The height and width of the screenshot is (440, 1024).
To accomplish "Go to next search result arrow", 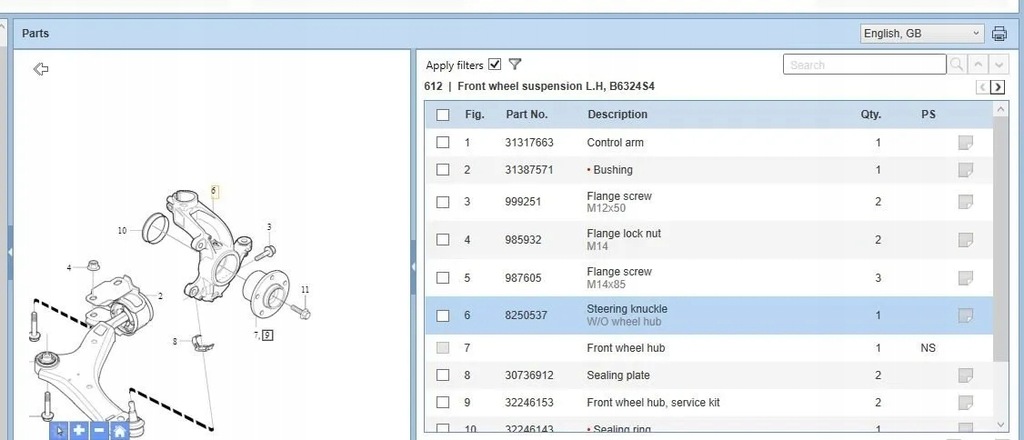I will (999, 65).
